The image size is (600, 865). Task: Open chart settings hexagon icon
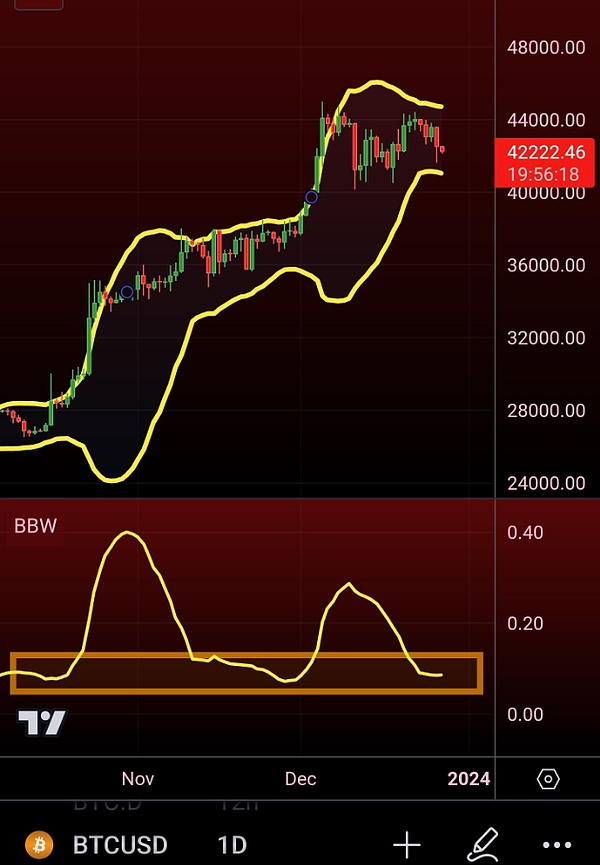pos(547,779)
